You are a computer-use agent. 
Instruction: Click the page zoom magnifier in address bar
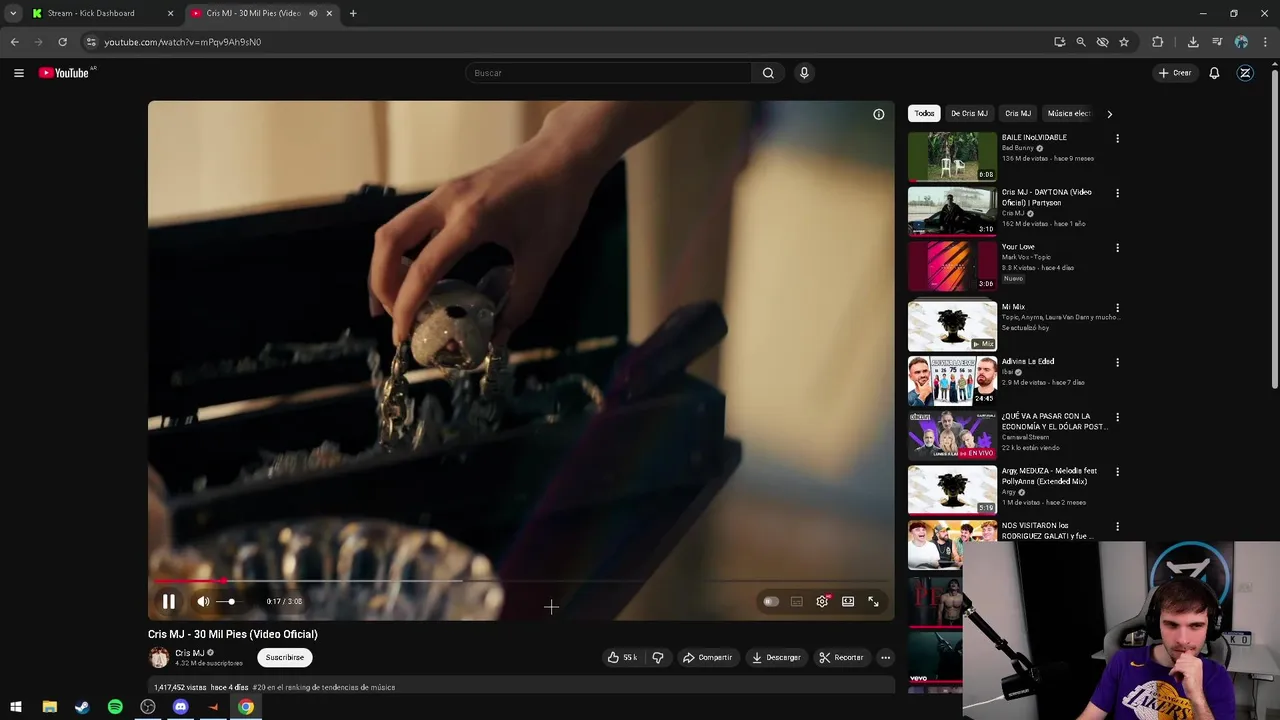coord(1081,42)
